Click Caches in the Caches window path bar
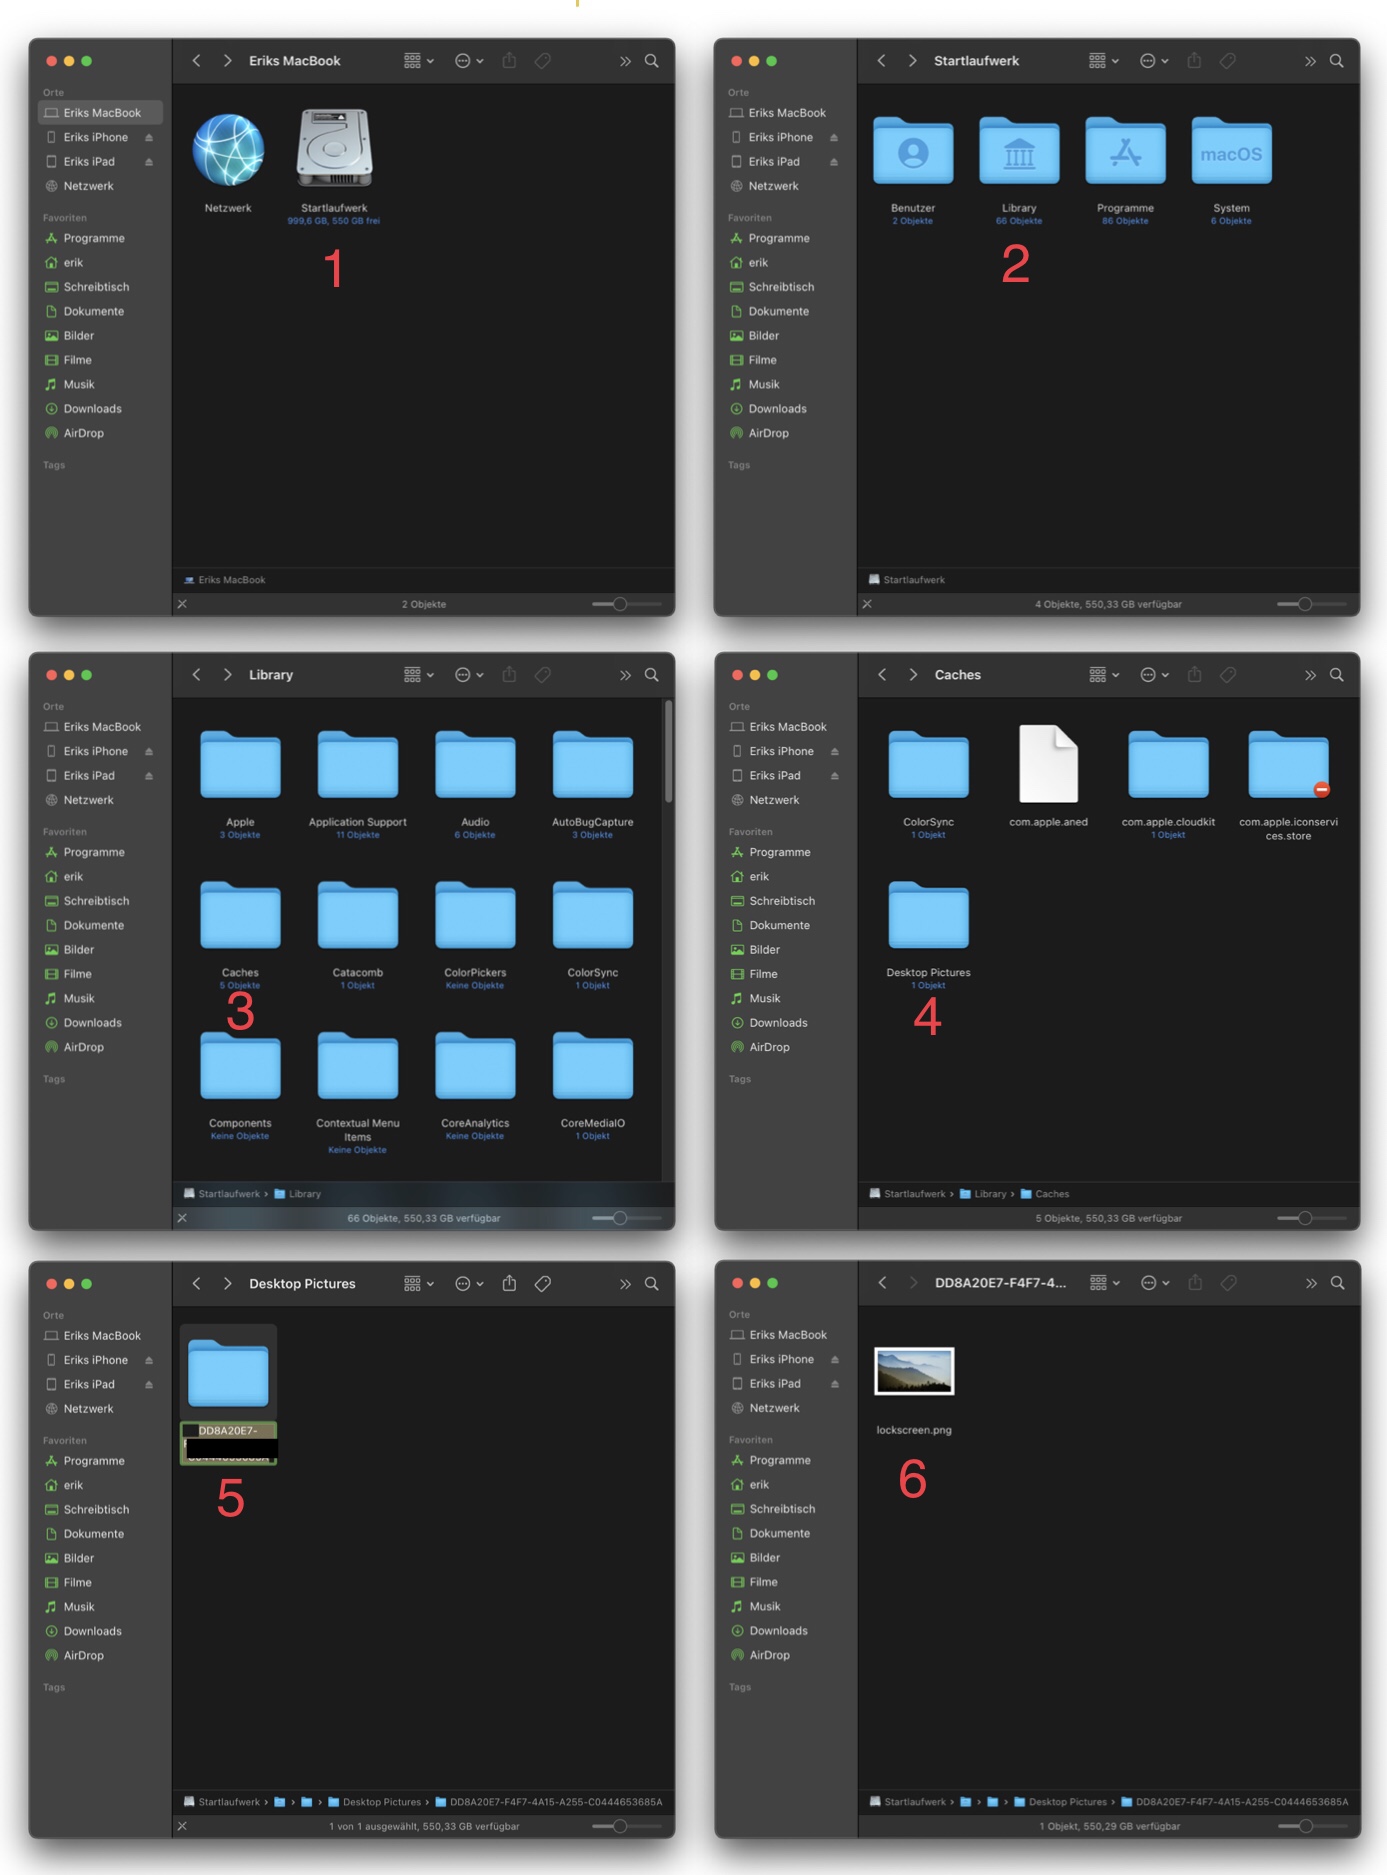Image resolution: width=1387 pixels, height=1875 pixels. click(x=1045, y=1194)
